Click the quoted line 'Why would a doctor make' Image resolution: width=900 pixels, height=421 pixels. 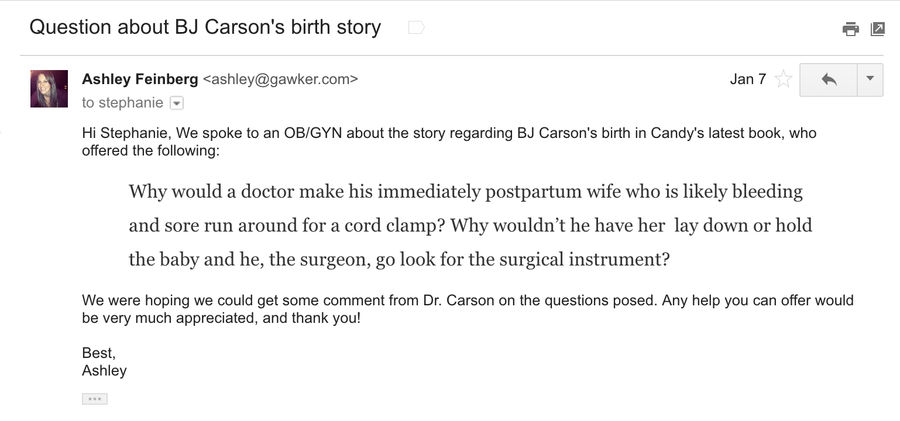click(x=465, y=191)
